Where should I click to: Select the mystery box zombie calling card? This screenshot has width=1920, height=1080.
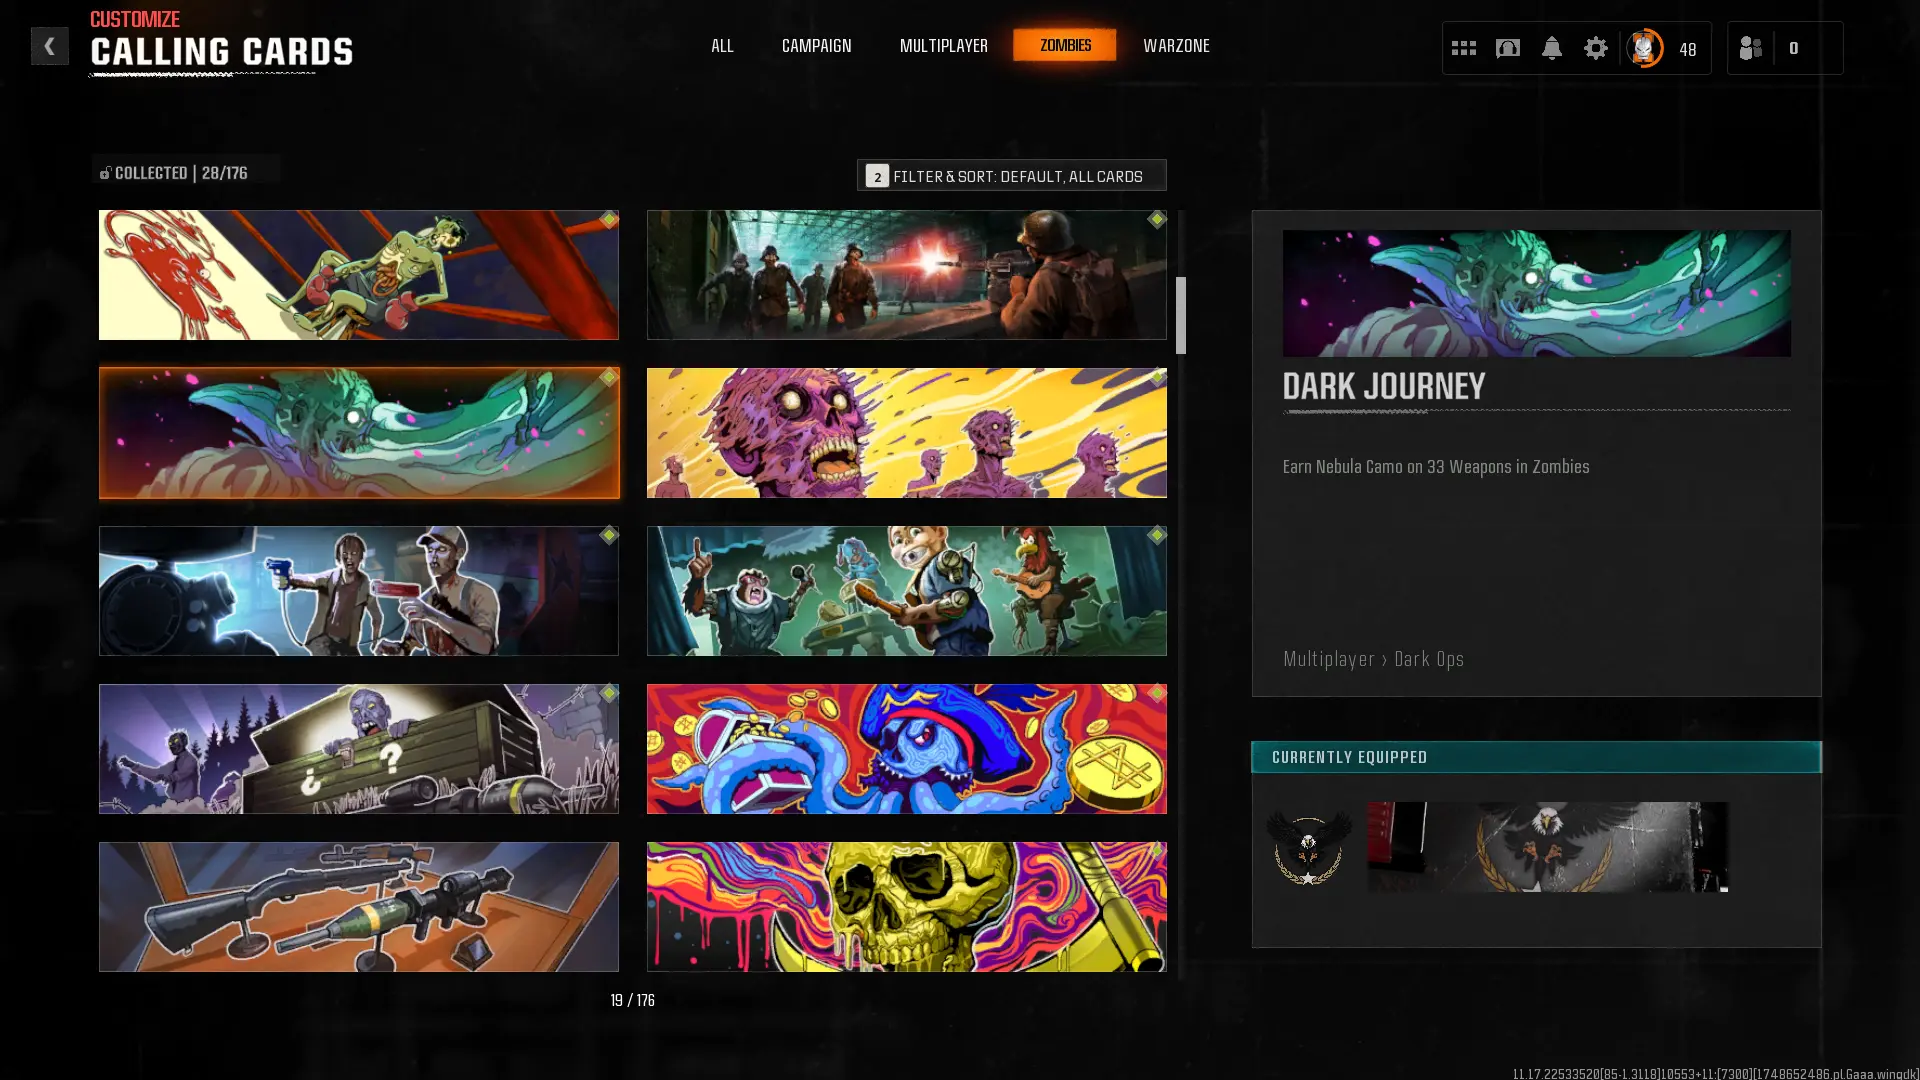pos(358,749)
